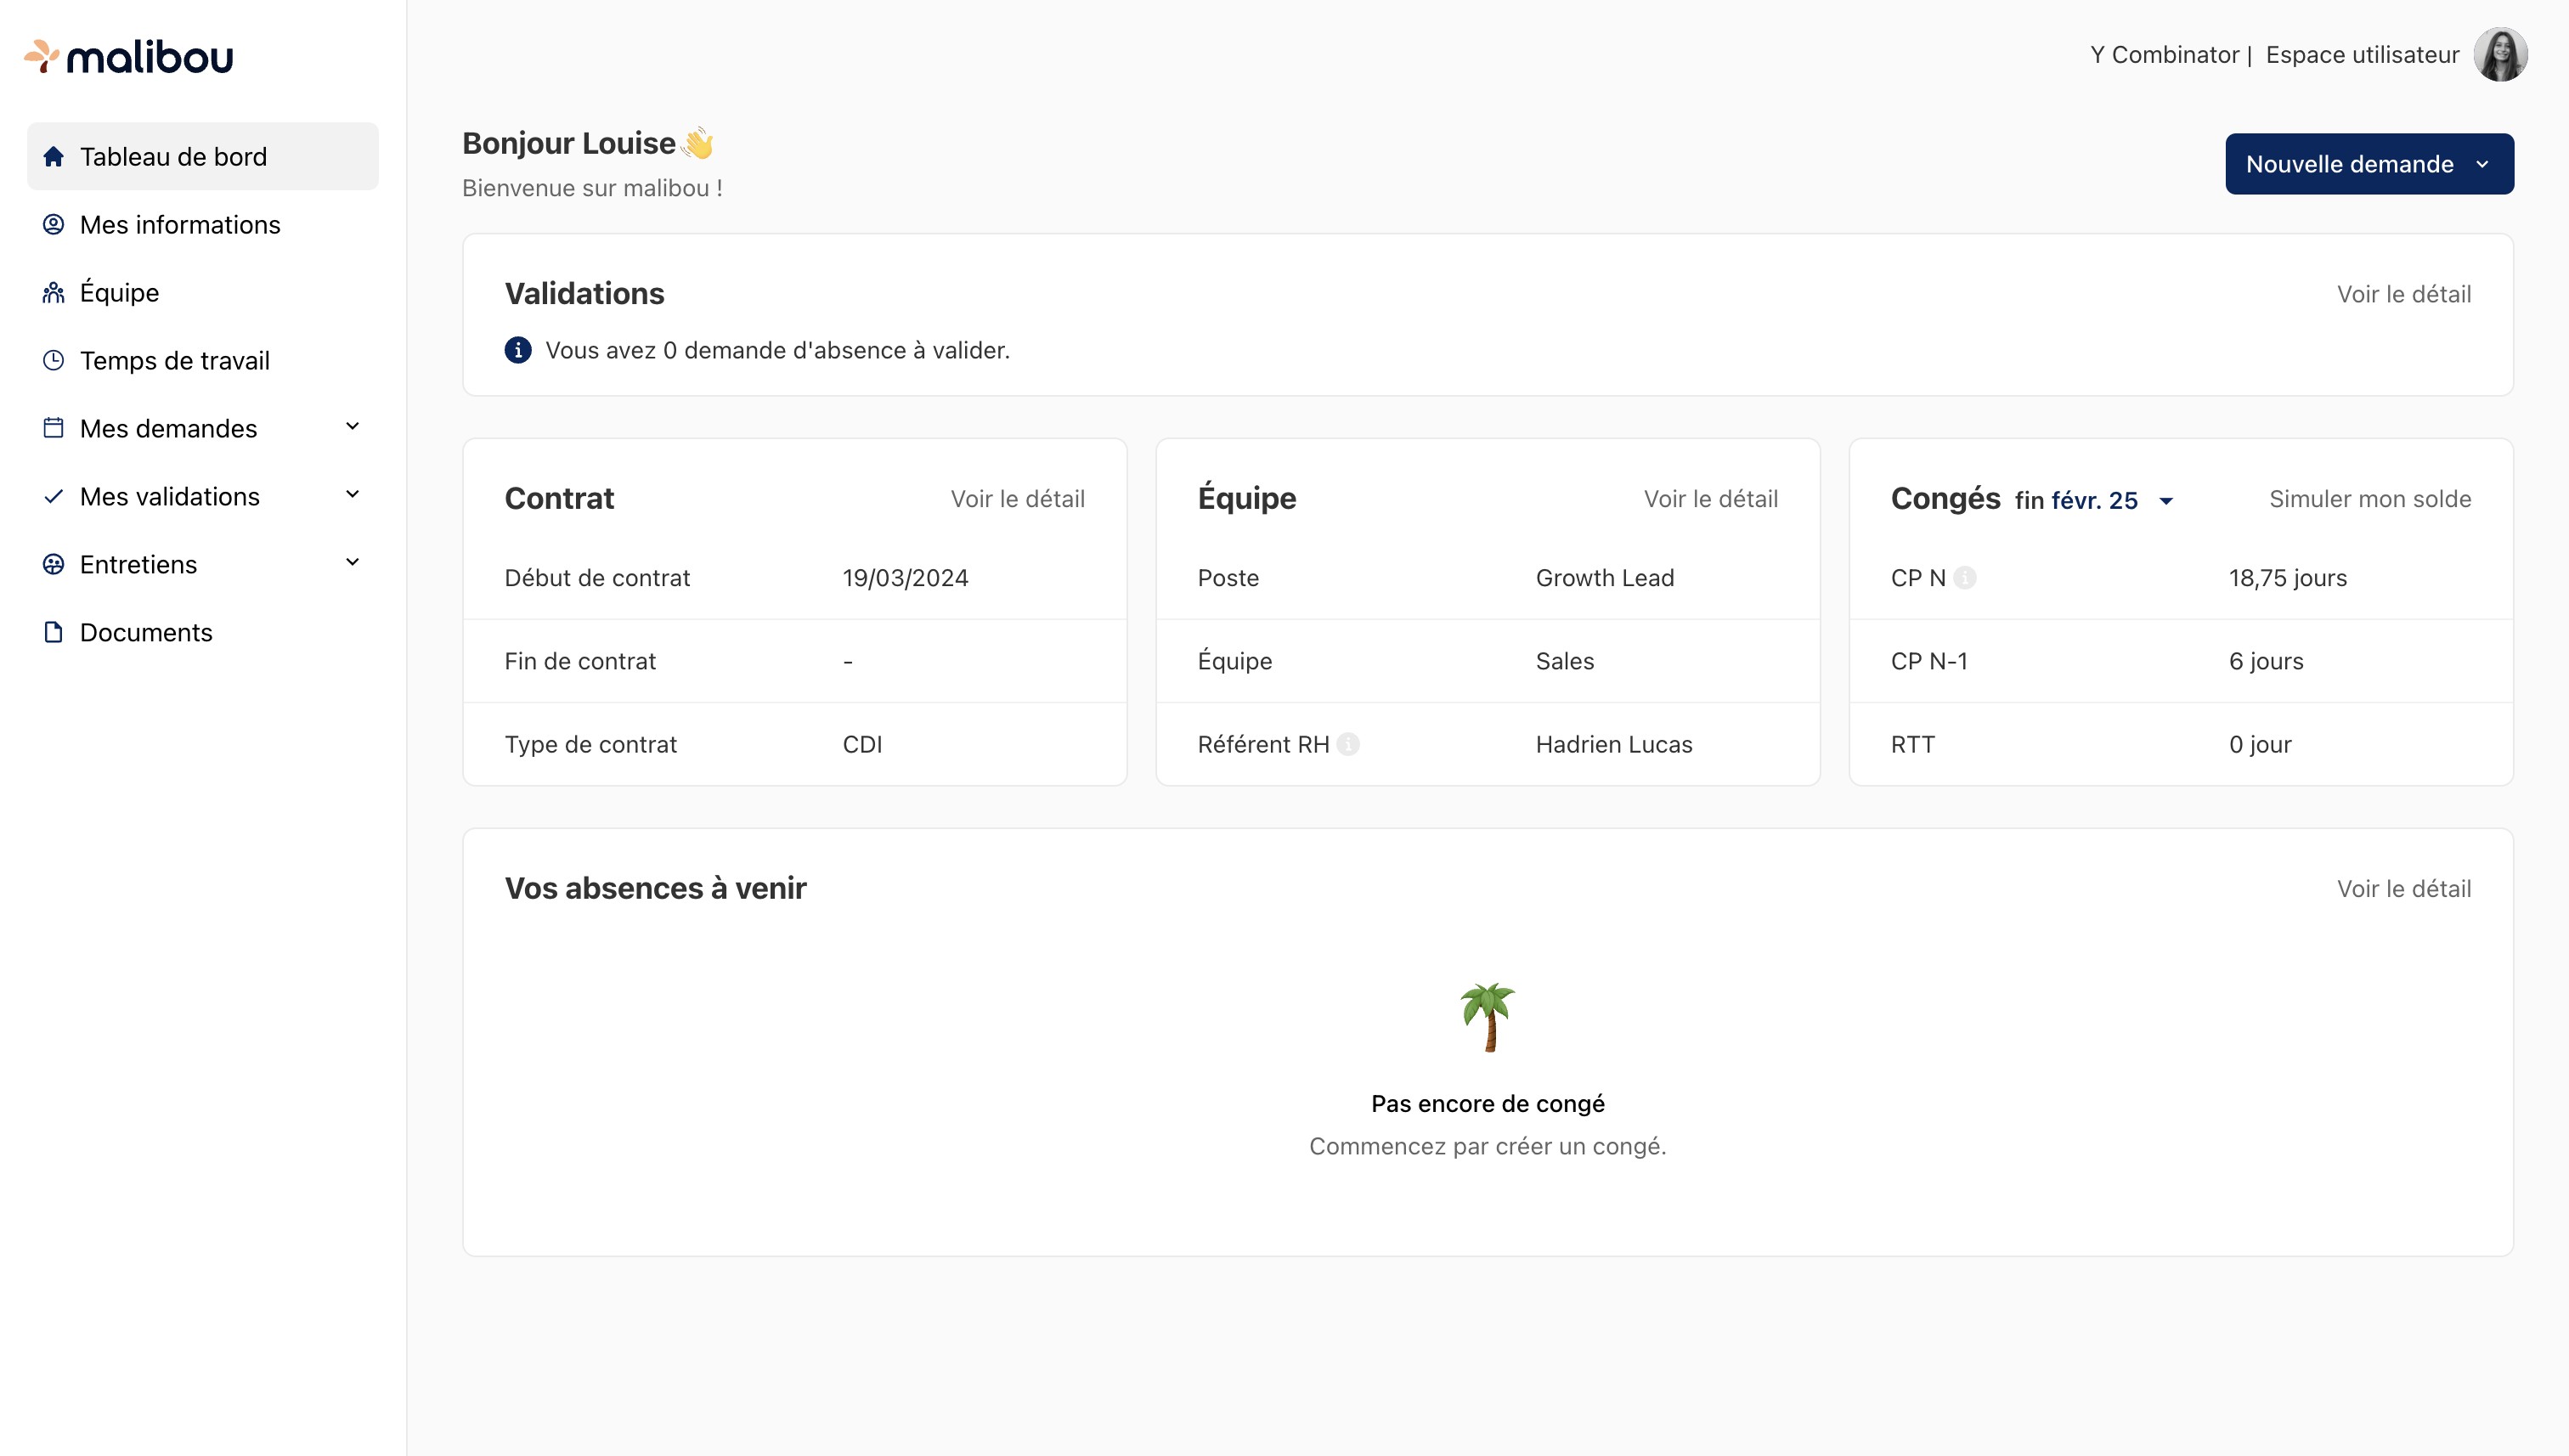The height and width of the screenshot is (1456, 2569).
Task: Click the 0 jour RTT value
Action: click(x=2260, y=744)
